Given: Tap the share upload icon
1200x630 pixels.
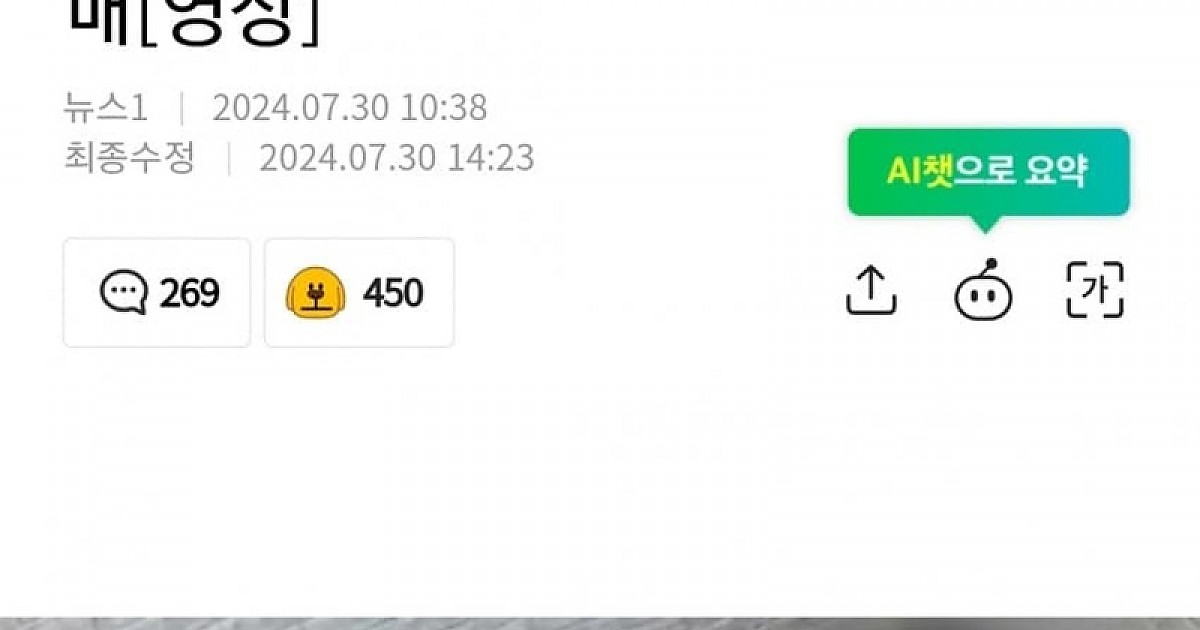Looking at the screenshot, I should pyautogui.click(x=871, y=291).
